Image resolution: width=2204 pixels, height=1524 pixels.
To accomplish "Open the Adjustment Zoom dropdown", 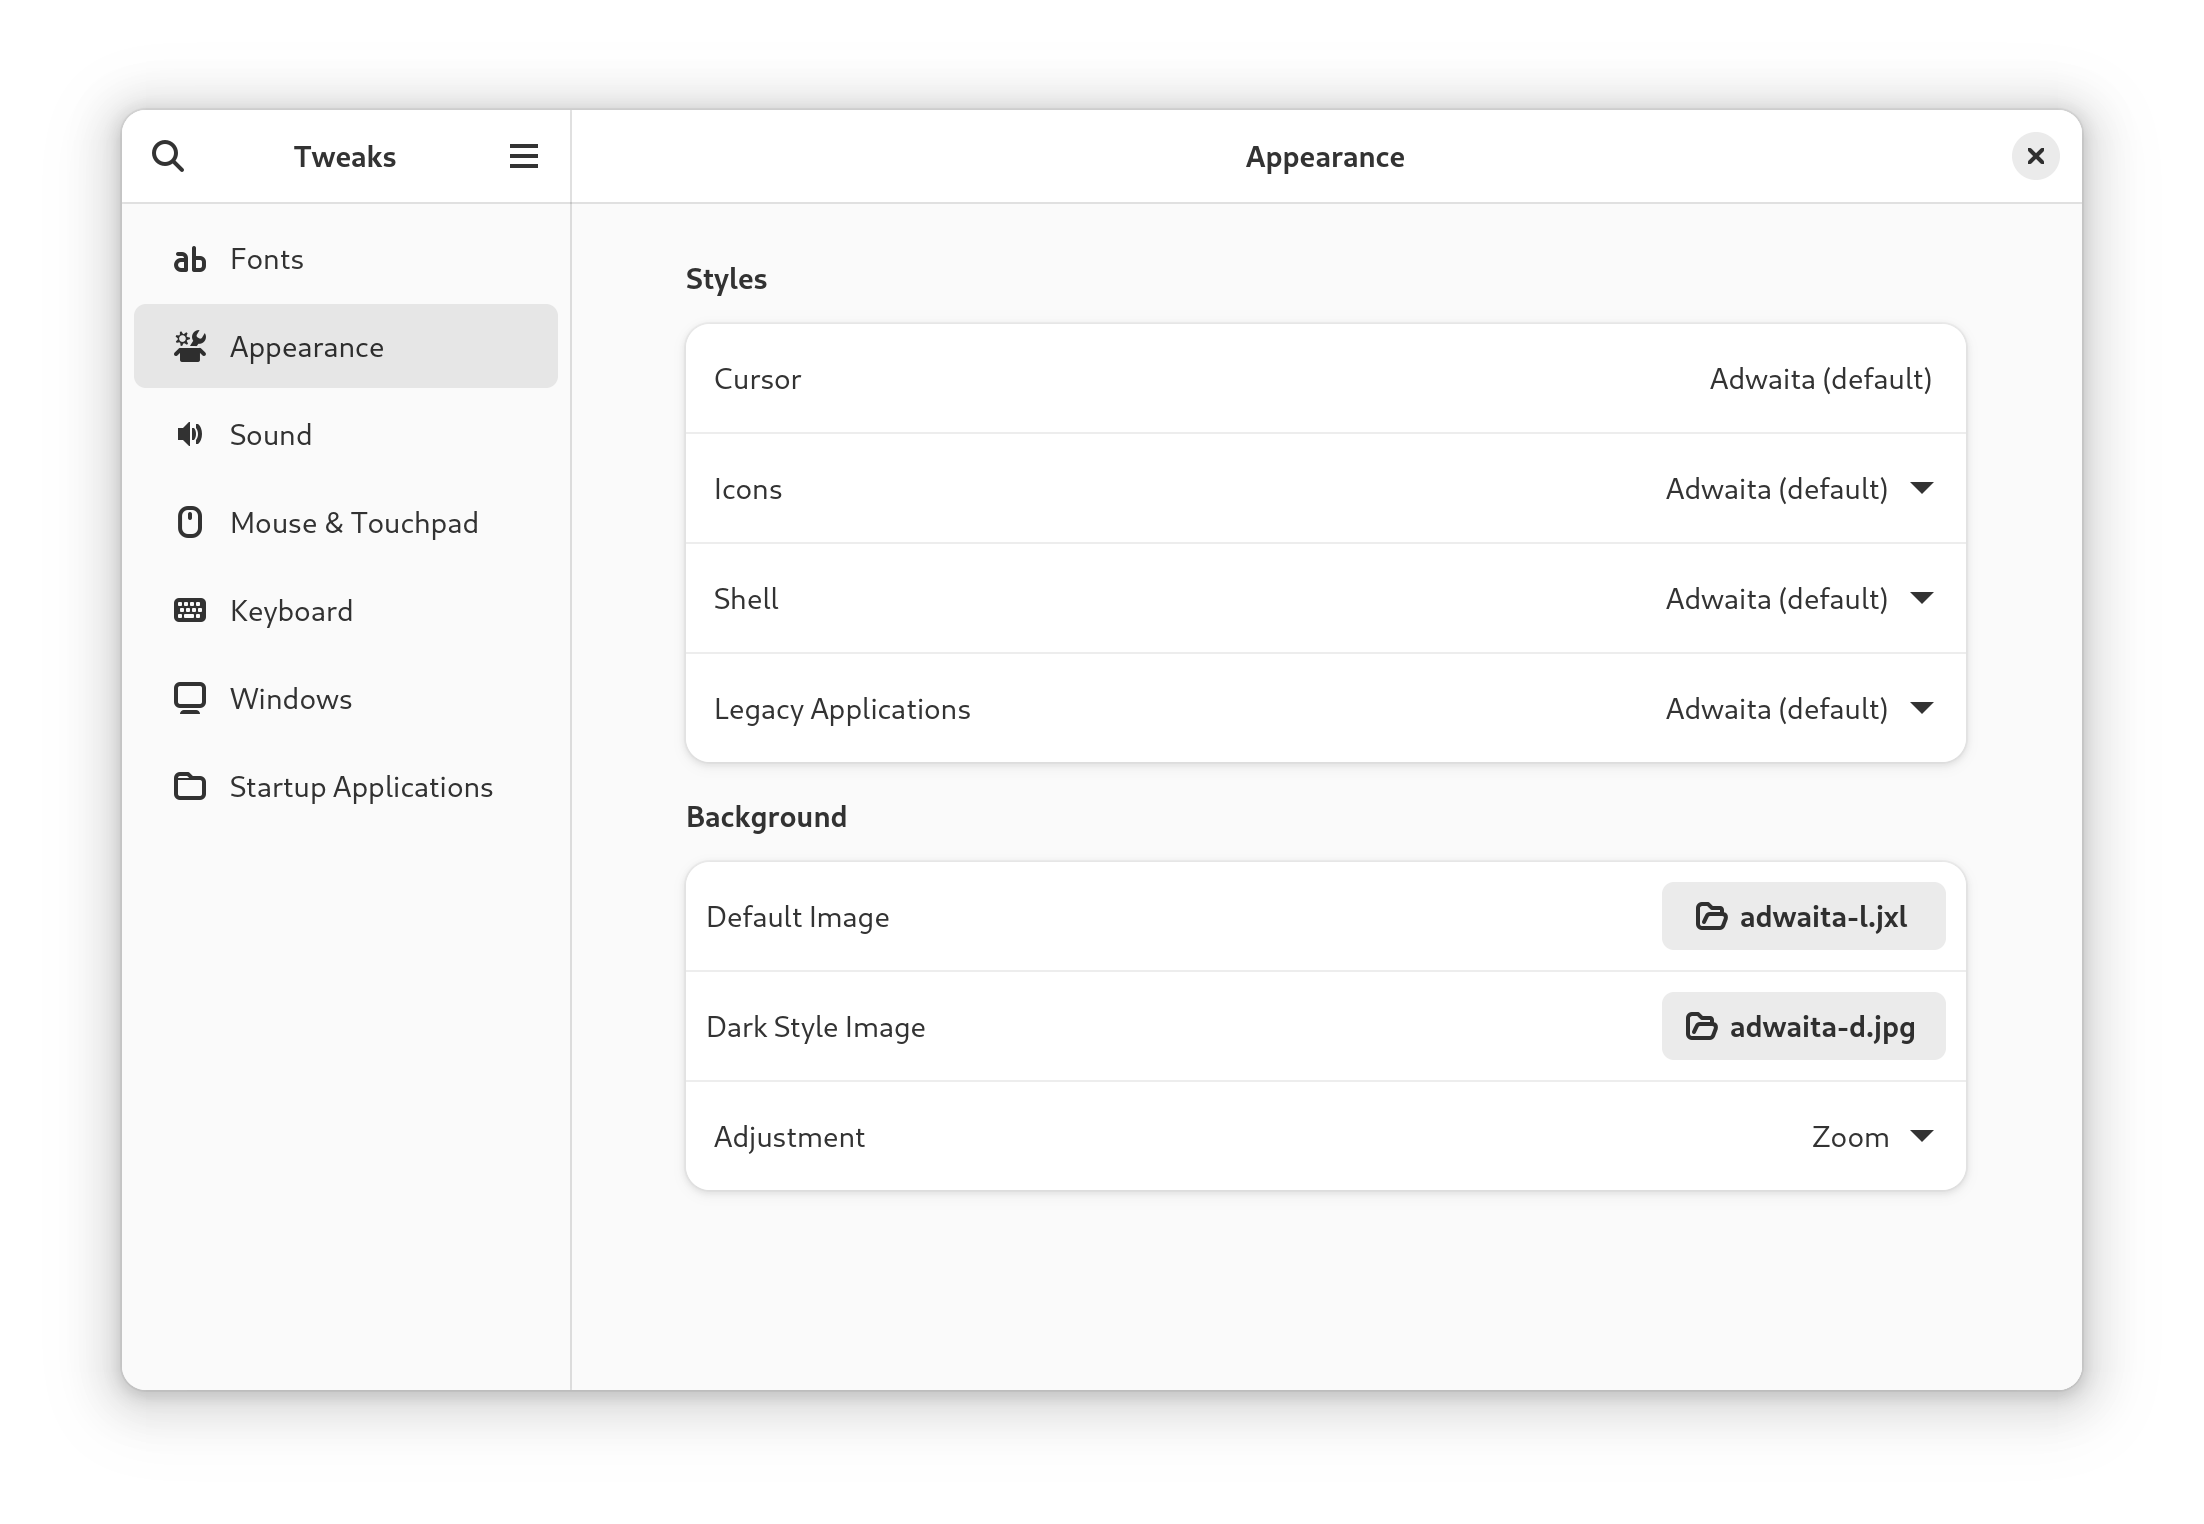I will [x=1871, y=1136].
